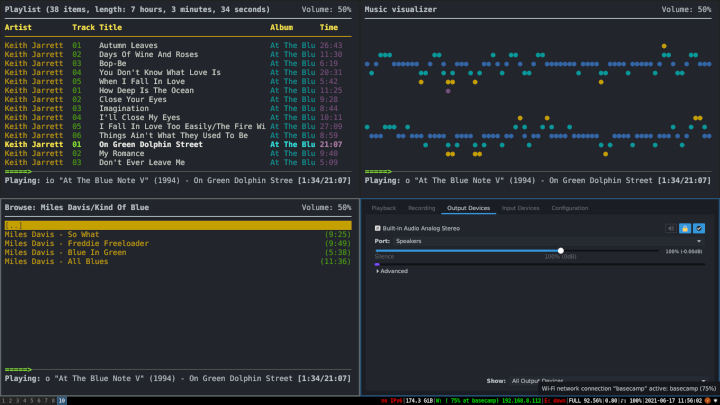Switch to the Recording tab
This screenshot has width=720, height=405.
421,208
